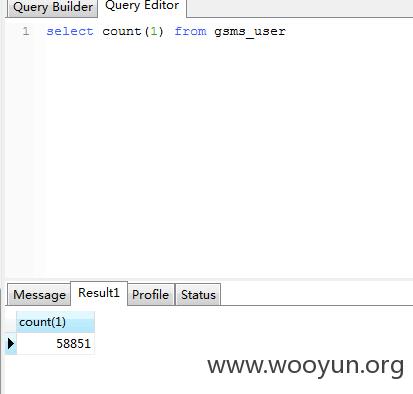The width and height of the screenshot is (413, 394).
Task: Select the Result1 tab
Action: pyautogui.click(x=99, y=293)
